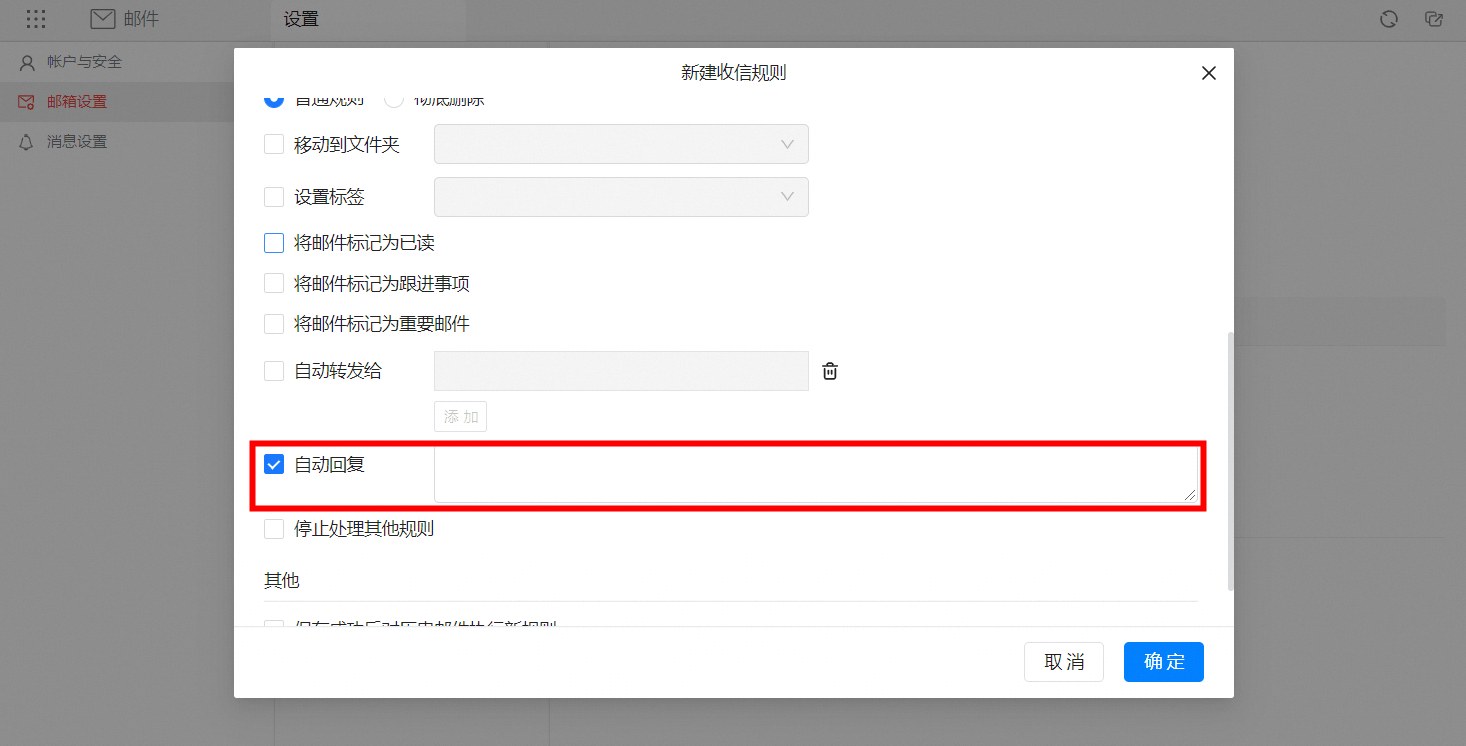Click inside the 自动回复 text area
The width and height of the screenshot is (1466, 746).
tap(816, 475)
